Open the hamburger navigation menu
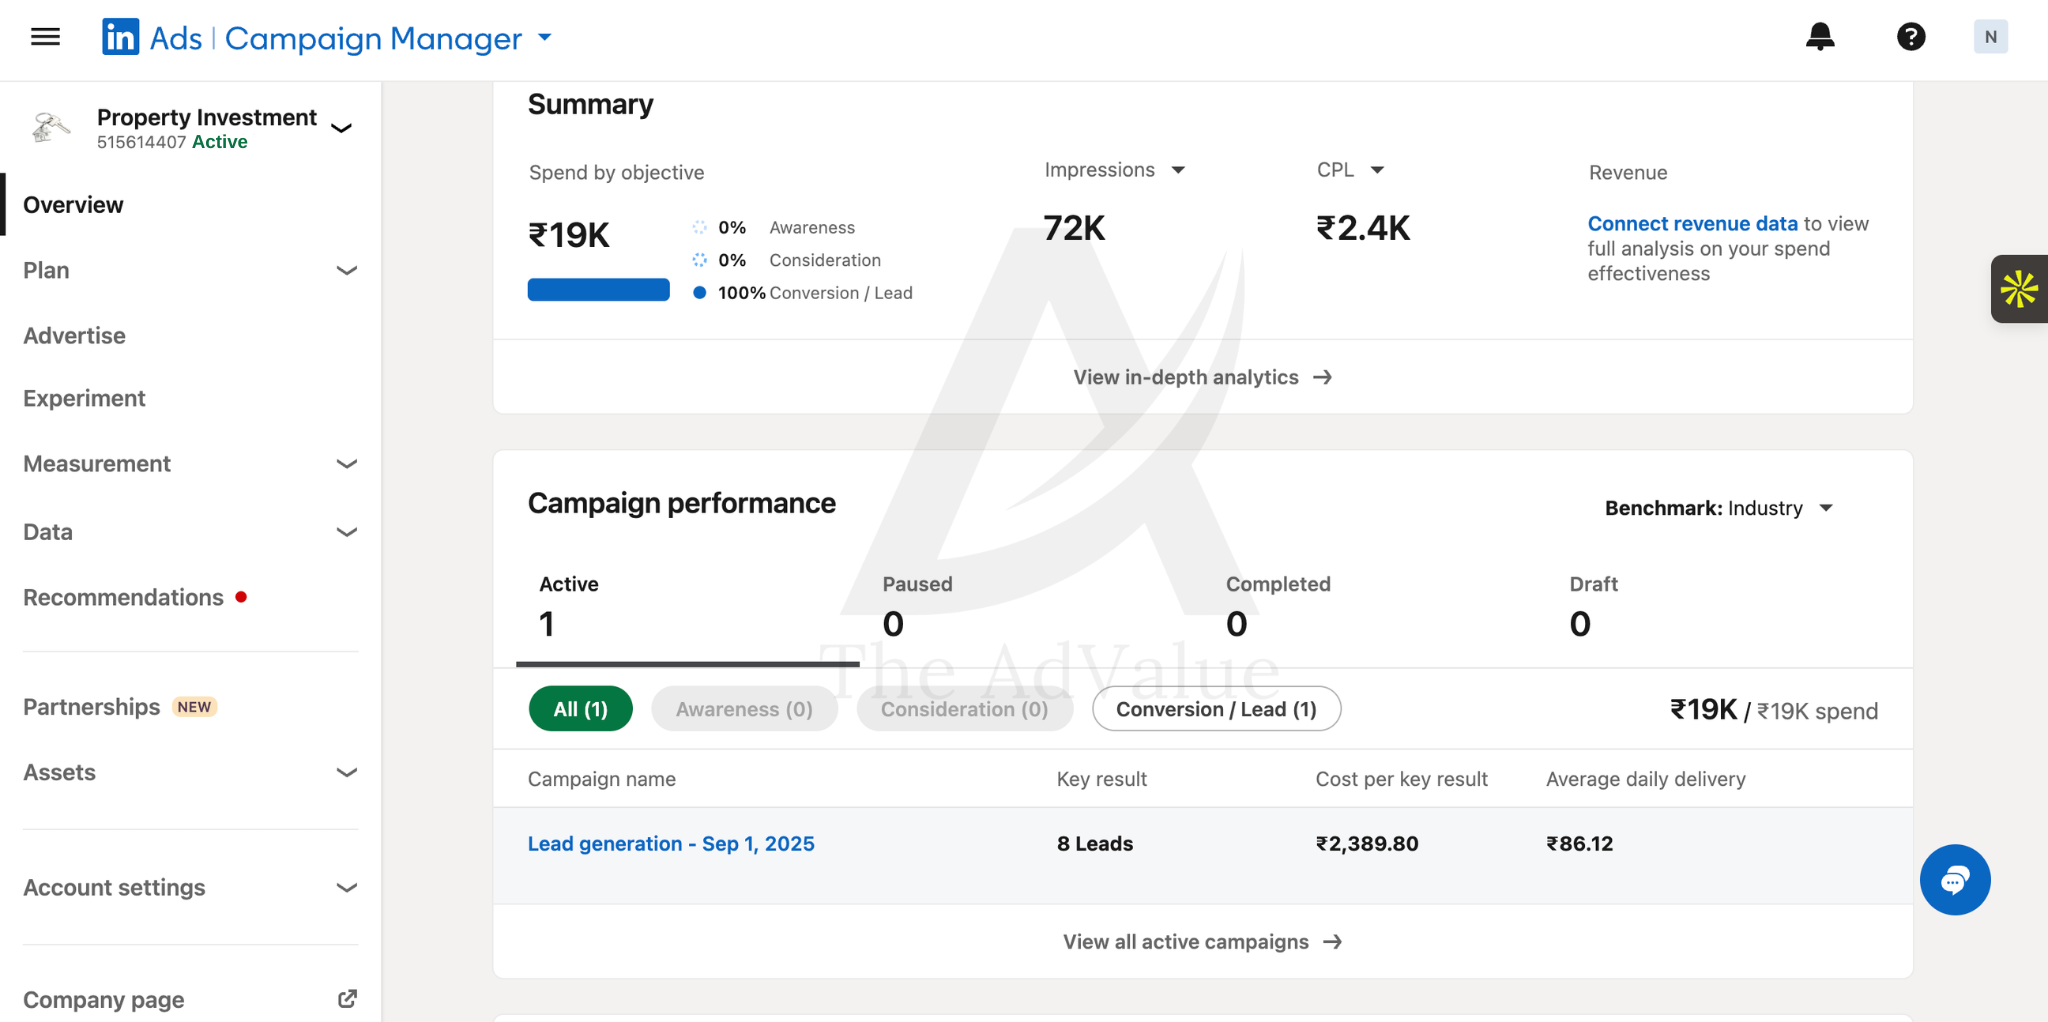Screen dimensions: 2048x1022 pyautogui.click(x=46, y=37)
